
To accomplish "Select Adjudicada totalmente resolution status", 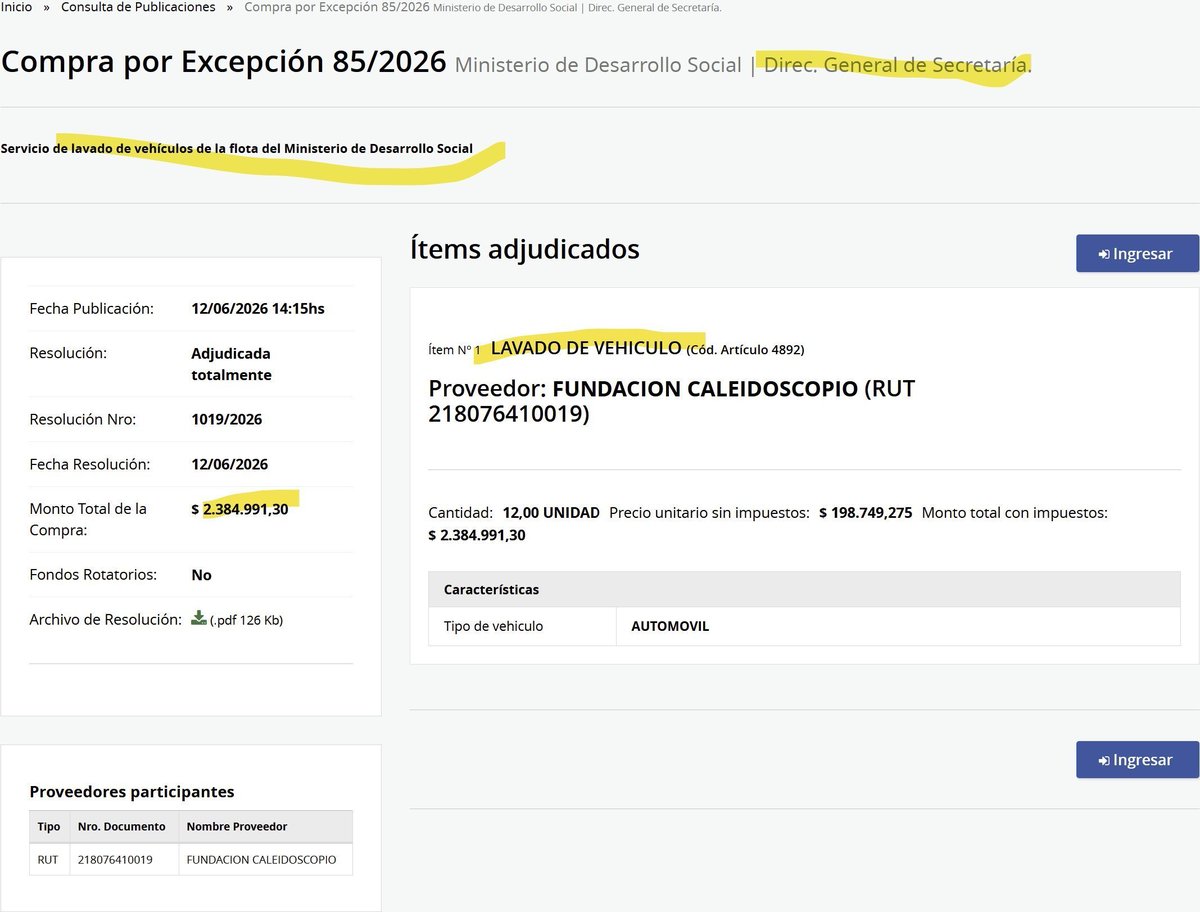I will [231, 364].
